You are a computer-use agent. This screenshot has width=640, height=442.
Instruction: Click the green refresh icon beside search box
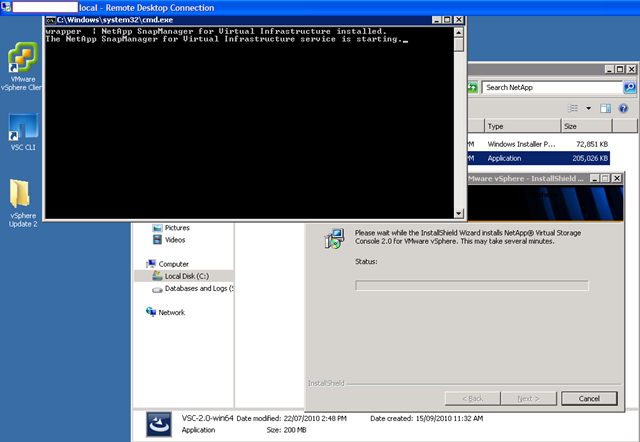pyautogui.click(x=472, y=87)
